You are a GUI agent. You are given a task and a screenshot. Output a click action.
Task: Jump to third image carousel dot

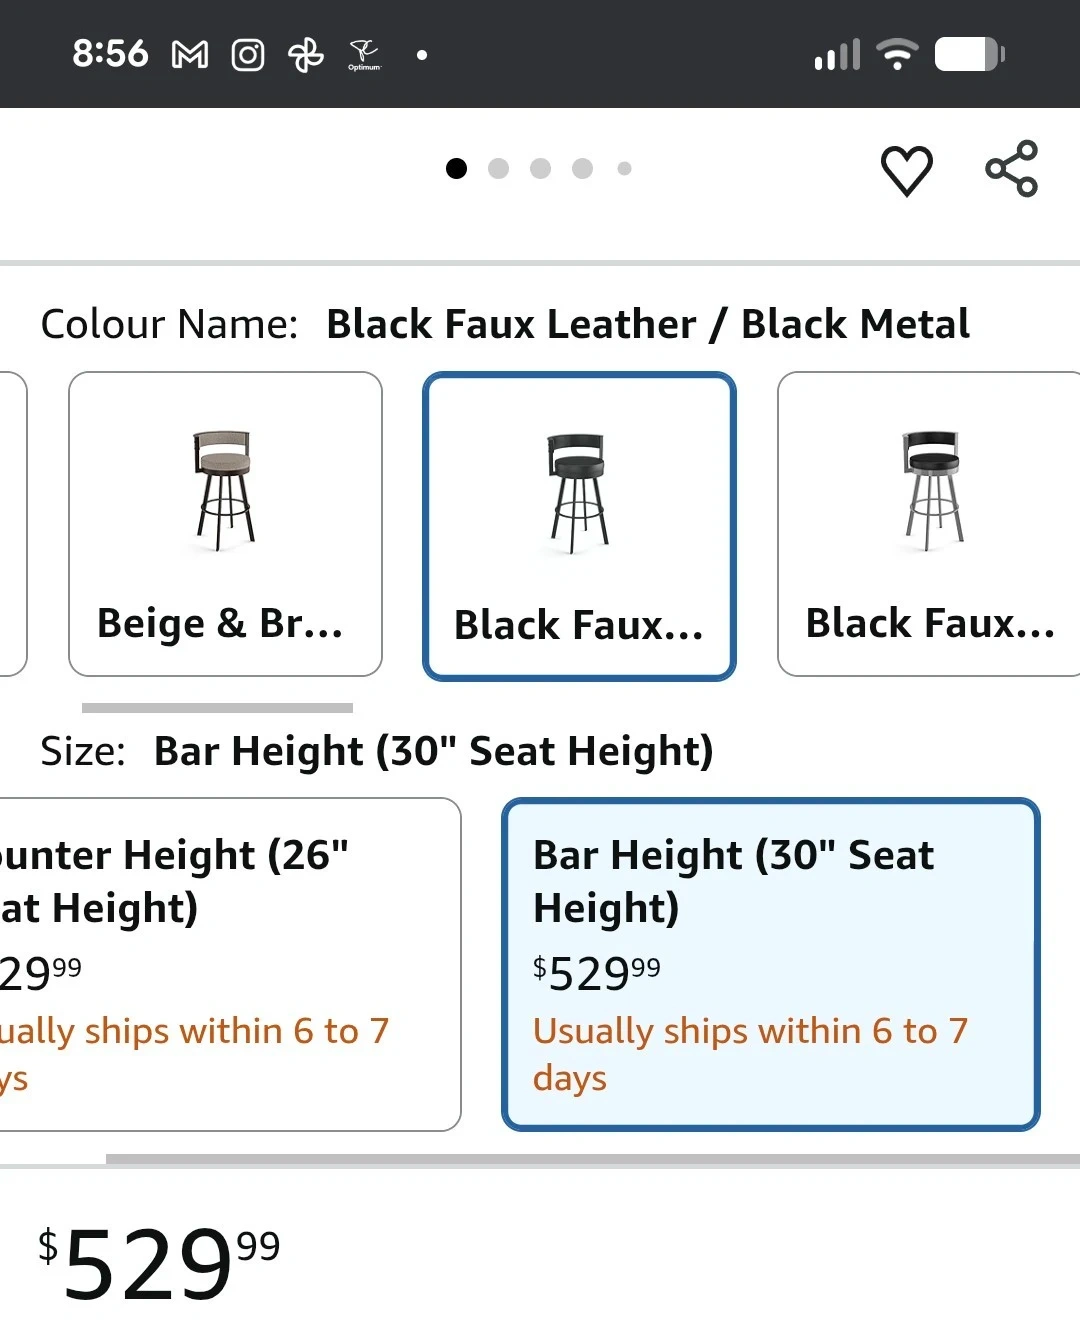click(x=540, y=169)
